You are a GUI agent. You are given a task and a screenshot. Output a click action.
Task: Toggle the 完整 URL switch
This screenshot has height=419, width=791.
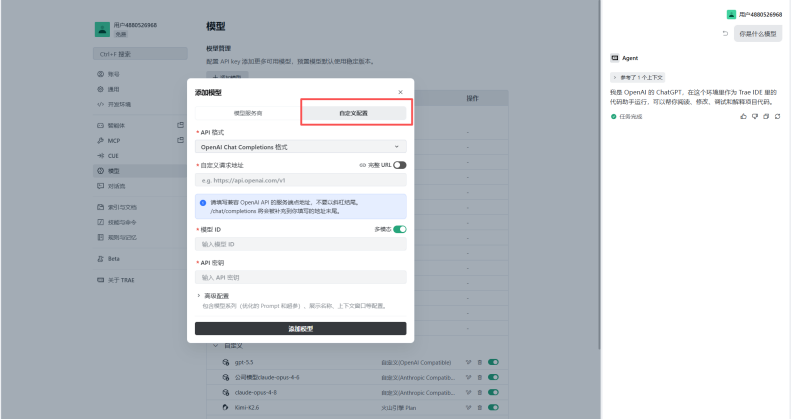400,165
